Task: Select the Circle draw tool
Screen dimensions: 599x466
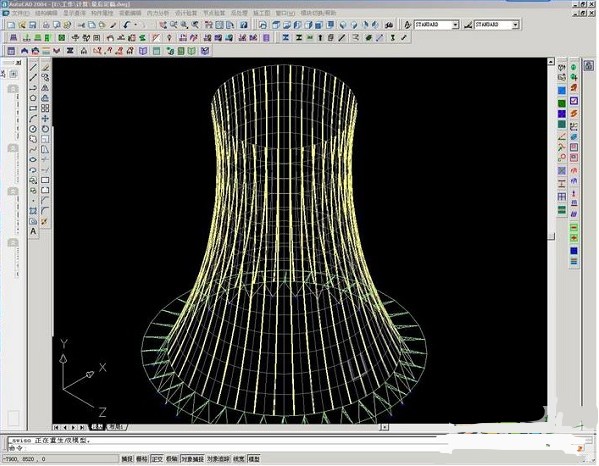Action: pyautogui.click(x=33, y=129)
